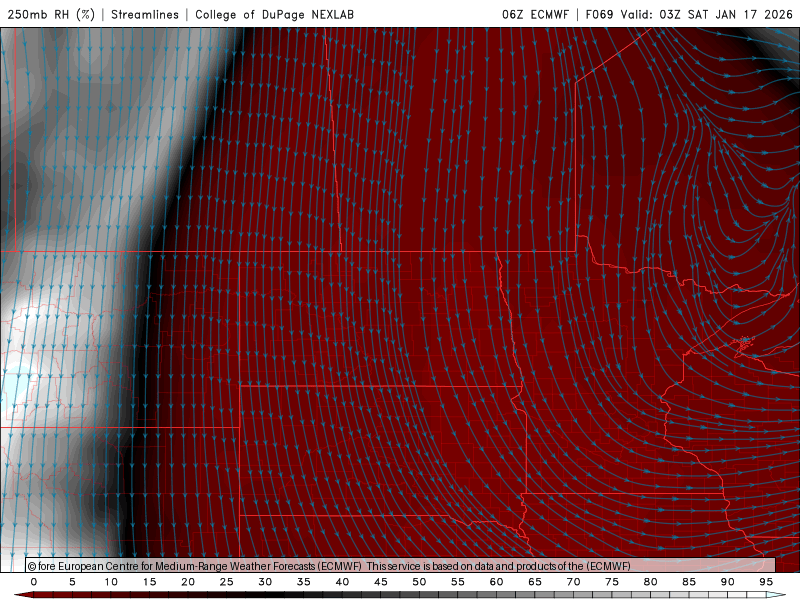The height and width of the screenshot is (600, 800).
Task: Click the "0" value on the color scale
Action: click(34, 582)
